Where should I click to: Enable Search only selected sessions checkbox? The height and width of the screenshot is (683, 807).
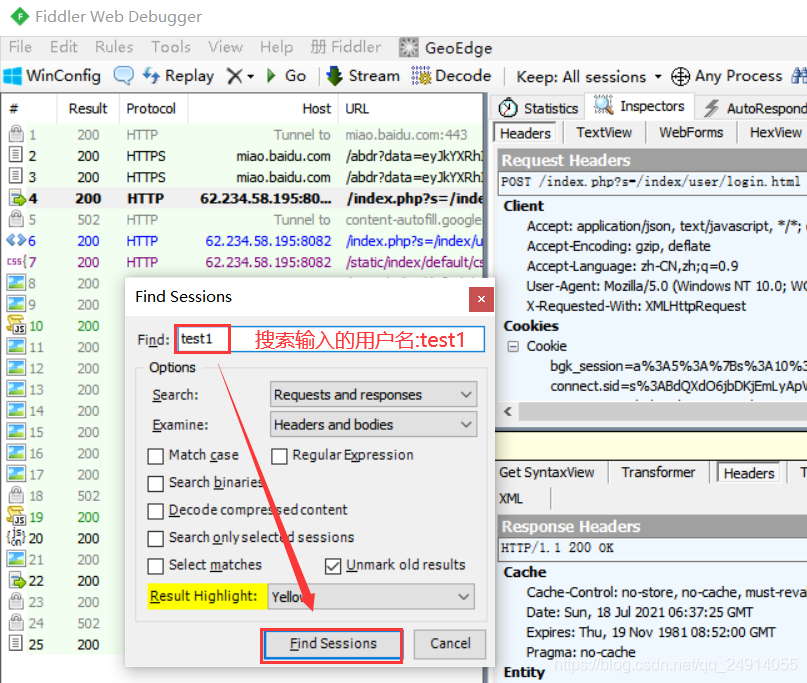(x=155, y=538)
